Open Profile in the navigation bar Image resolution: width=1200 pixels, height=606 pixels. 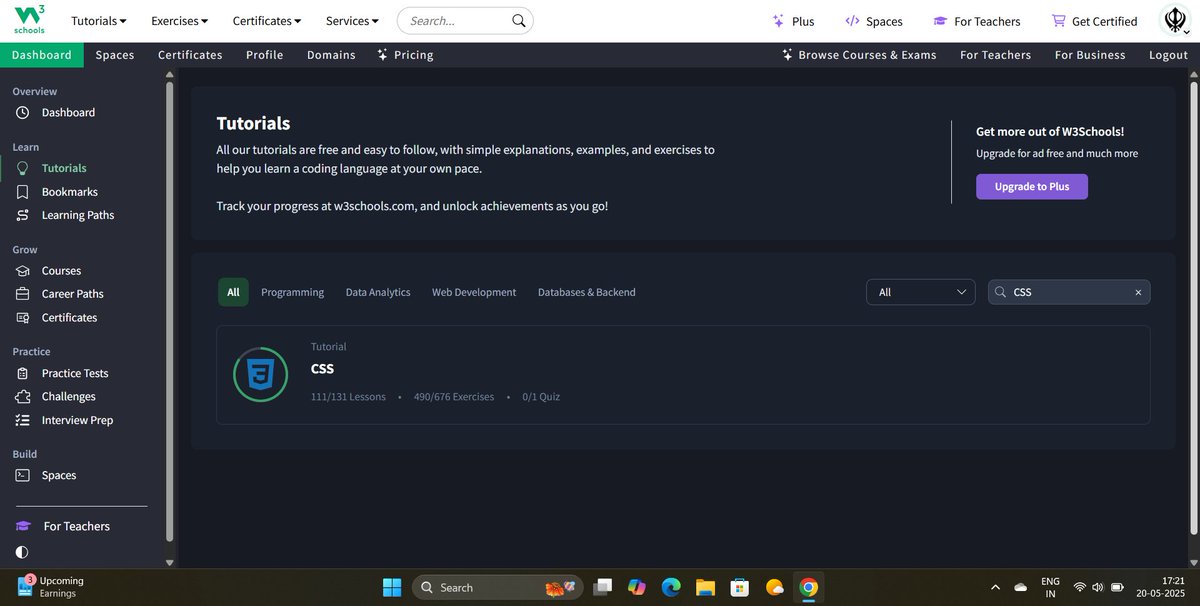(265, 55)
